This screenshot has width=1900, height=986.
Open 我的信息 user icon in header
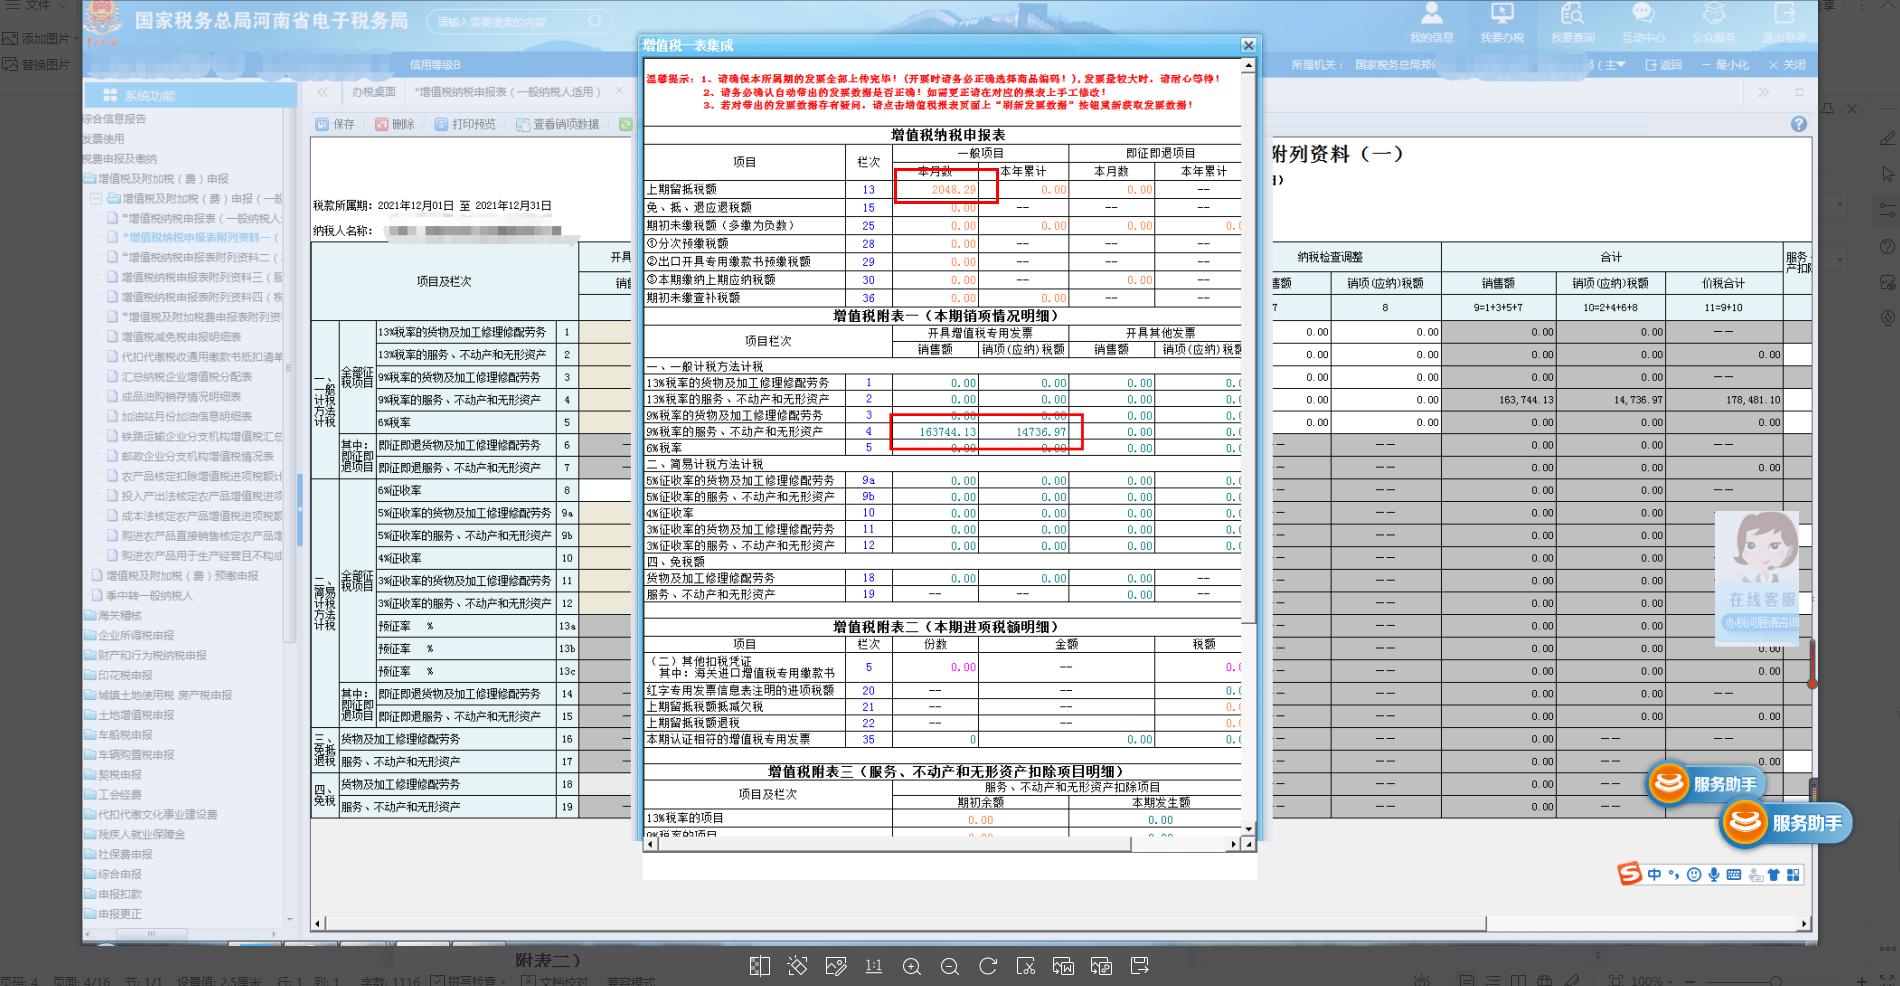pos(1431,22)
